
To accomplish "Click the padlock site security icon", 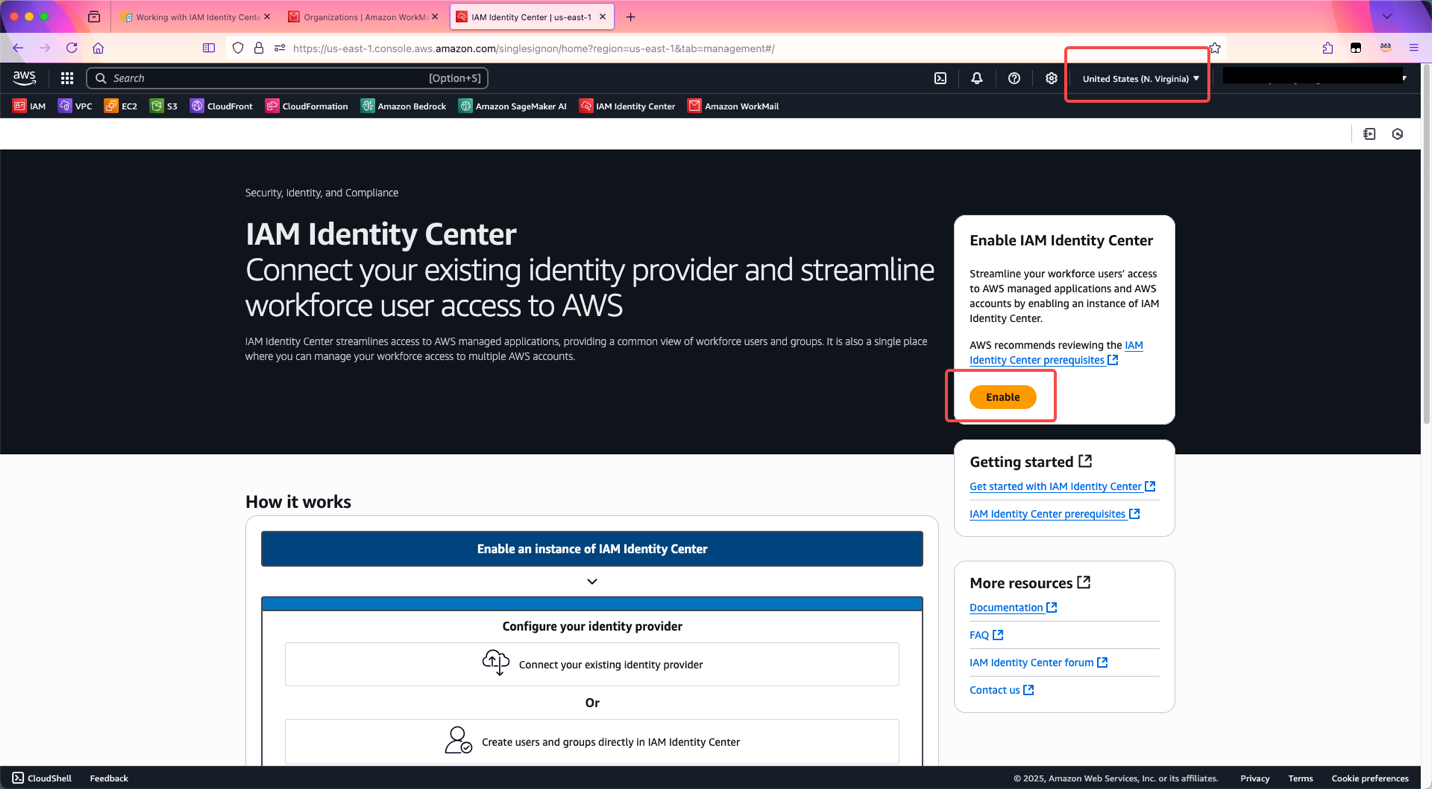I will [259, 48].
